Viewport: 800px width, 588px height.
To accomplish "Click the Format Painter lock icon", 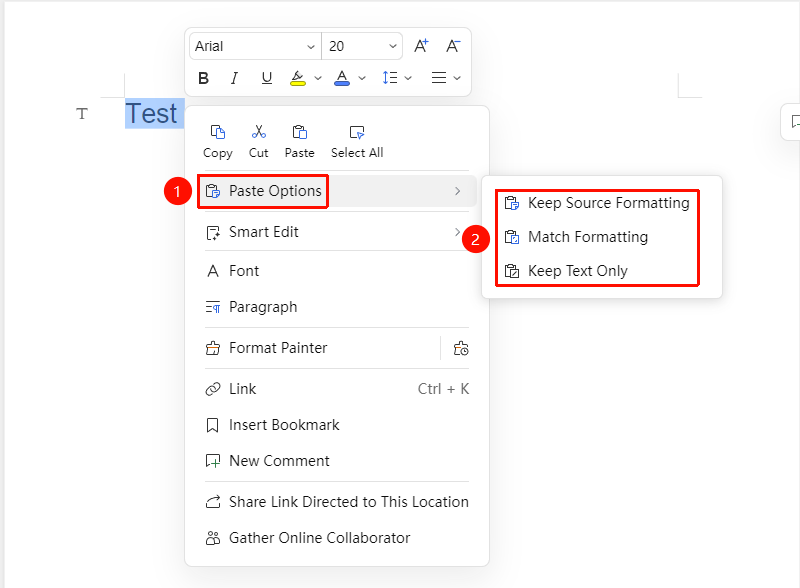I will tap(461, 348).
